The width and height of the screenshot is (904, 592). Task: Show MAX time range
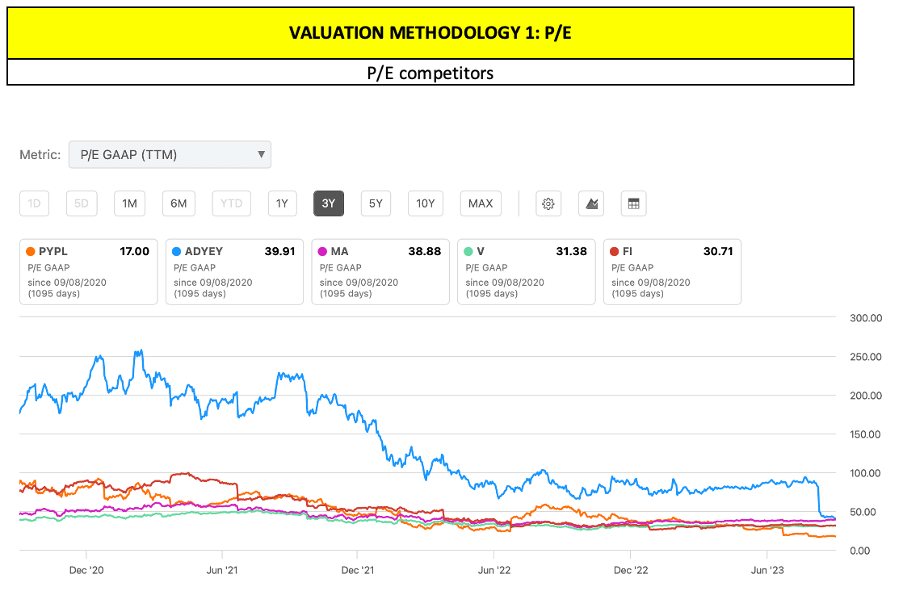pyautogui.click(x=480, y=204)
